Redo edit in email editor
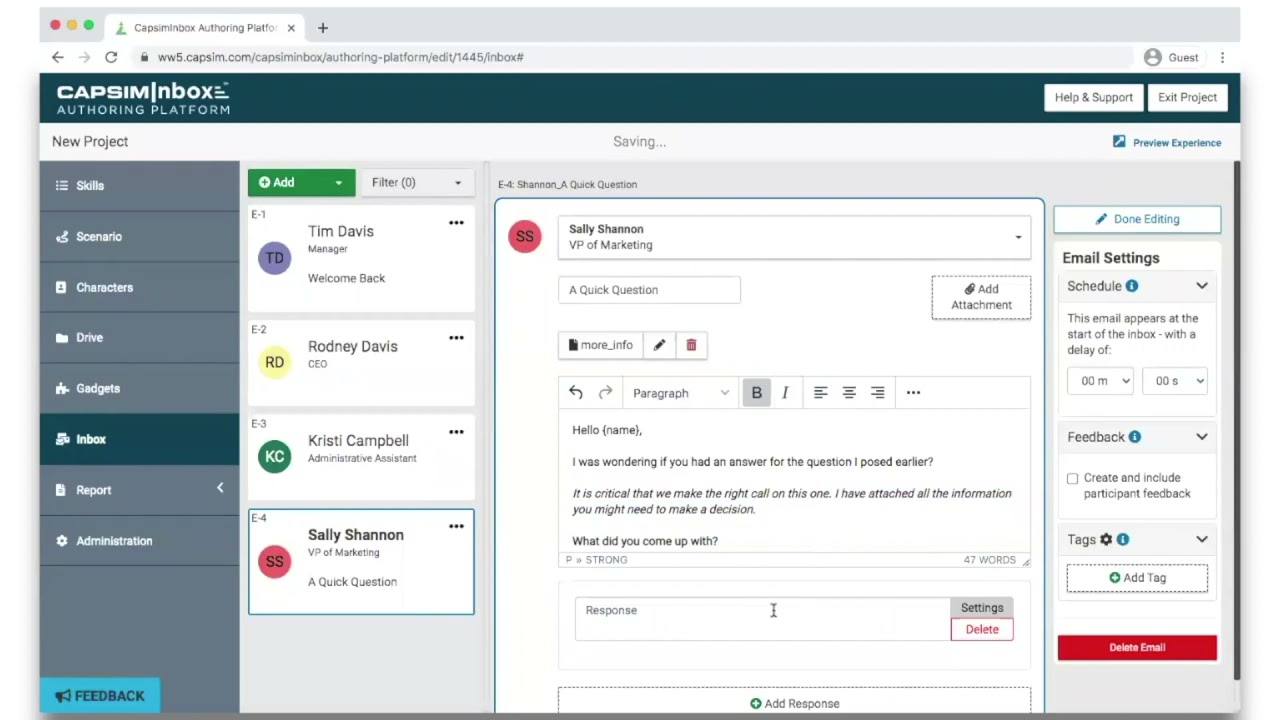Image resolution: width=1280 pixels, height=720 pixels. coord(605,393)
